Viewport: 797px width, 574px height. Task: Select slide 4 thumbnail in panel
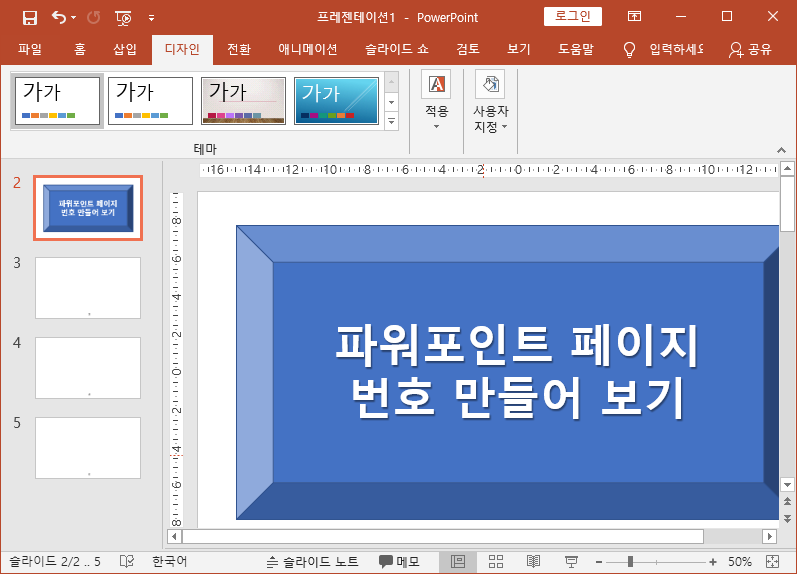[x=88, y=368]
